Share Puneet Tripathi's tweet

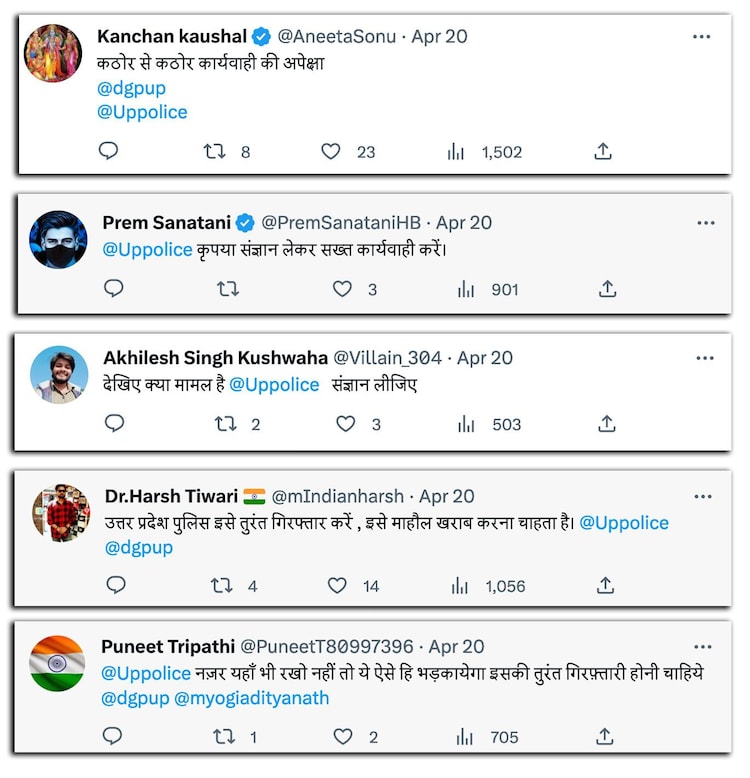click(604, 737)
